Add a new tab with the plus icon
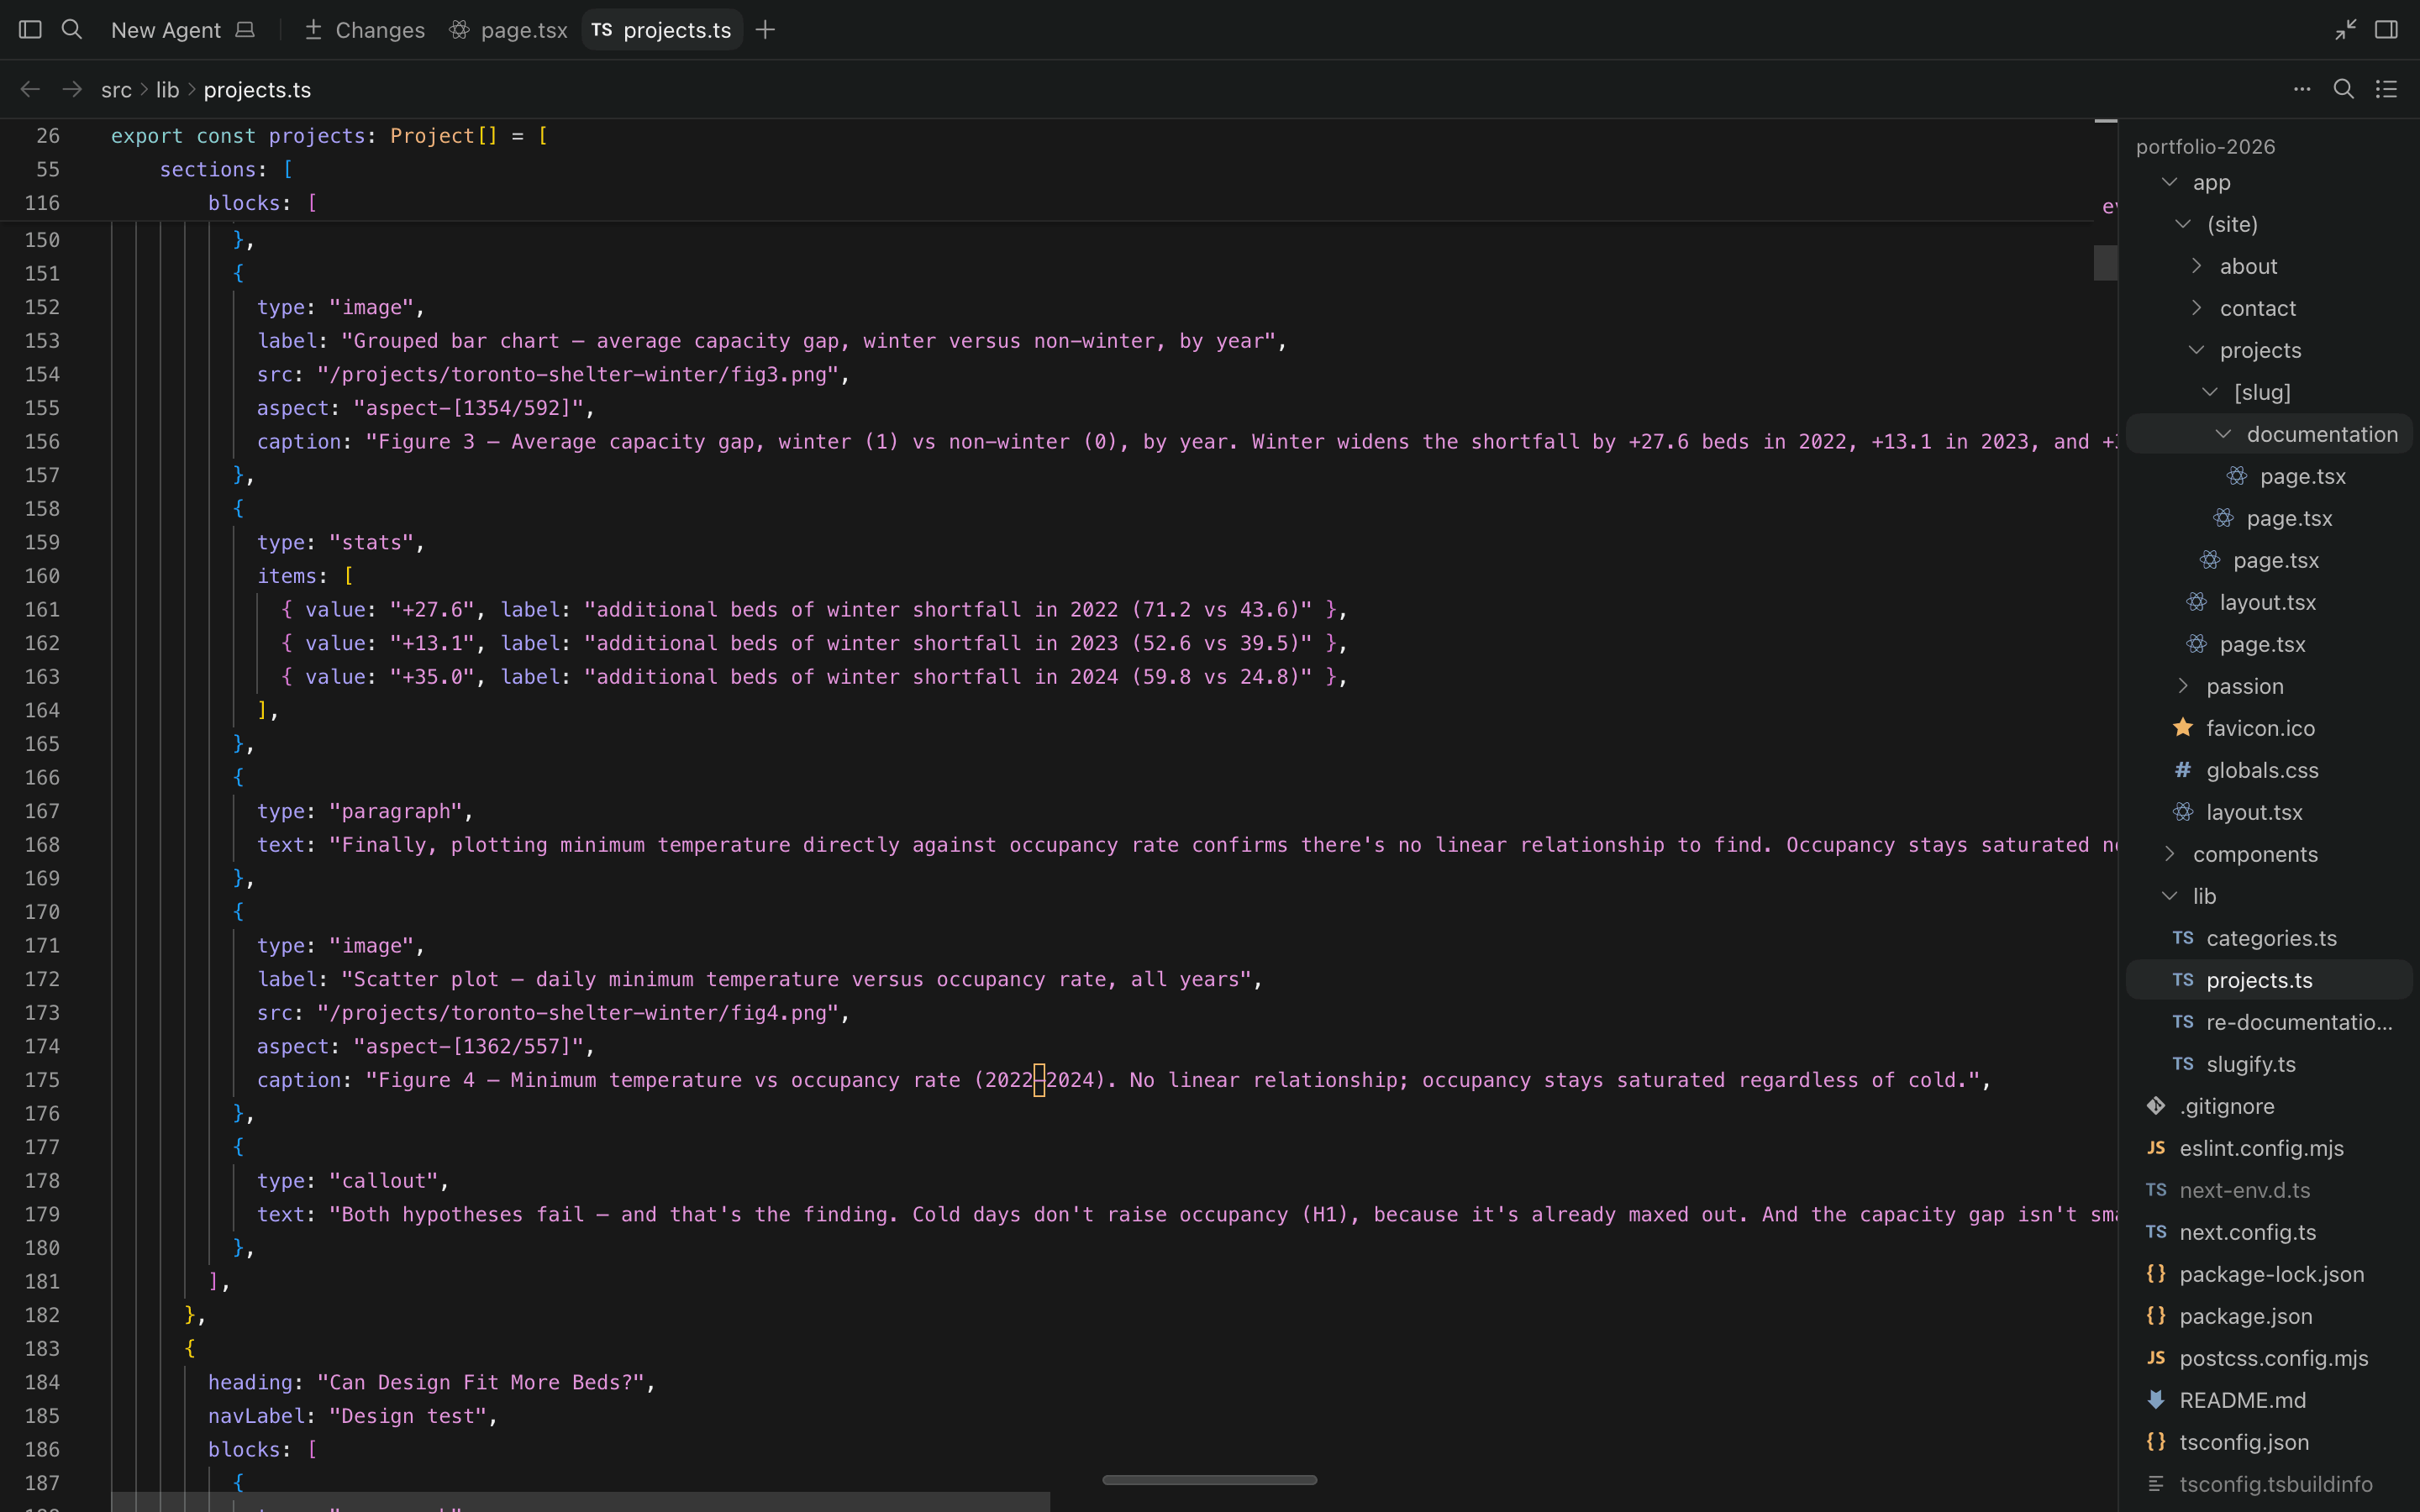Viewport: 2420px width, 1512px height. [x=765, y=30]
